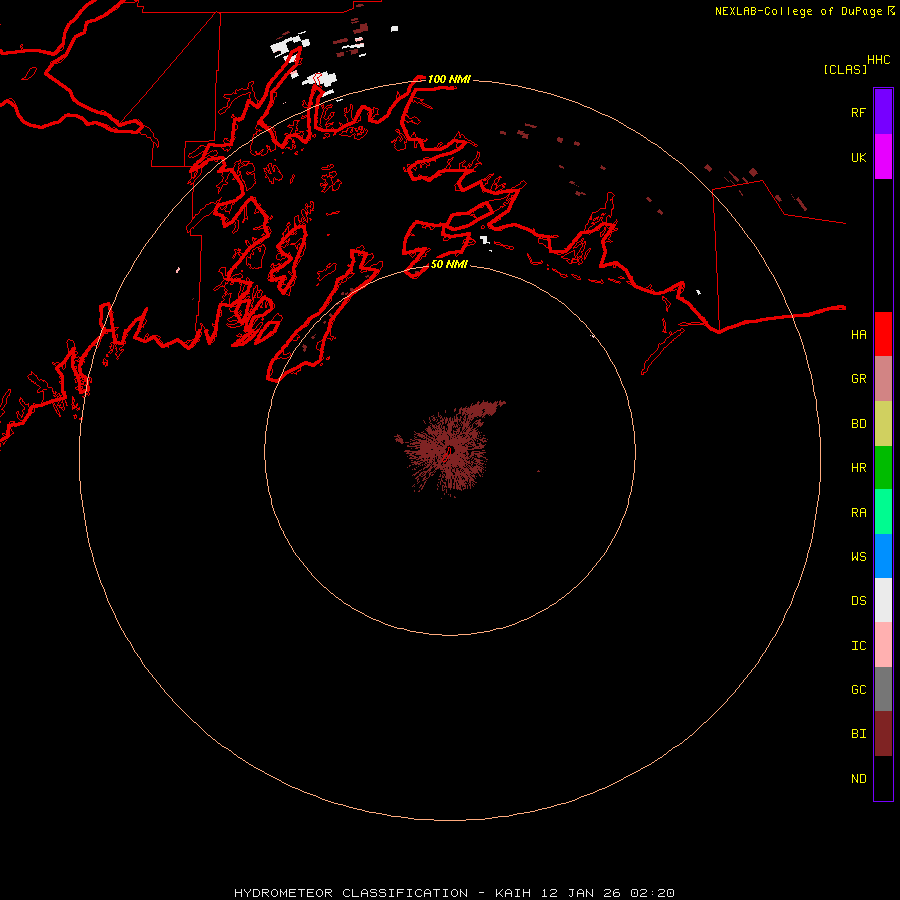Click the DS white legend swatch

[883, 600]
